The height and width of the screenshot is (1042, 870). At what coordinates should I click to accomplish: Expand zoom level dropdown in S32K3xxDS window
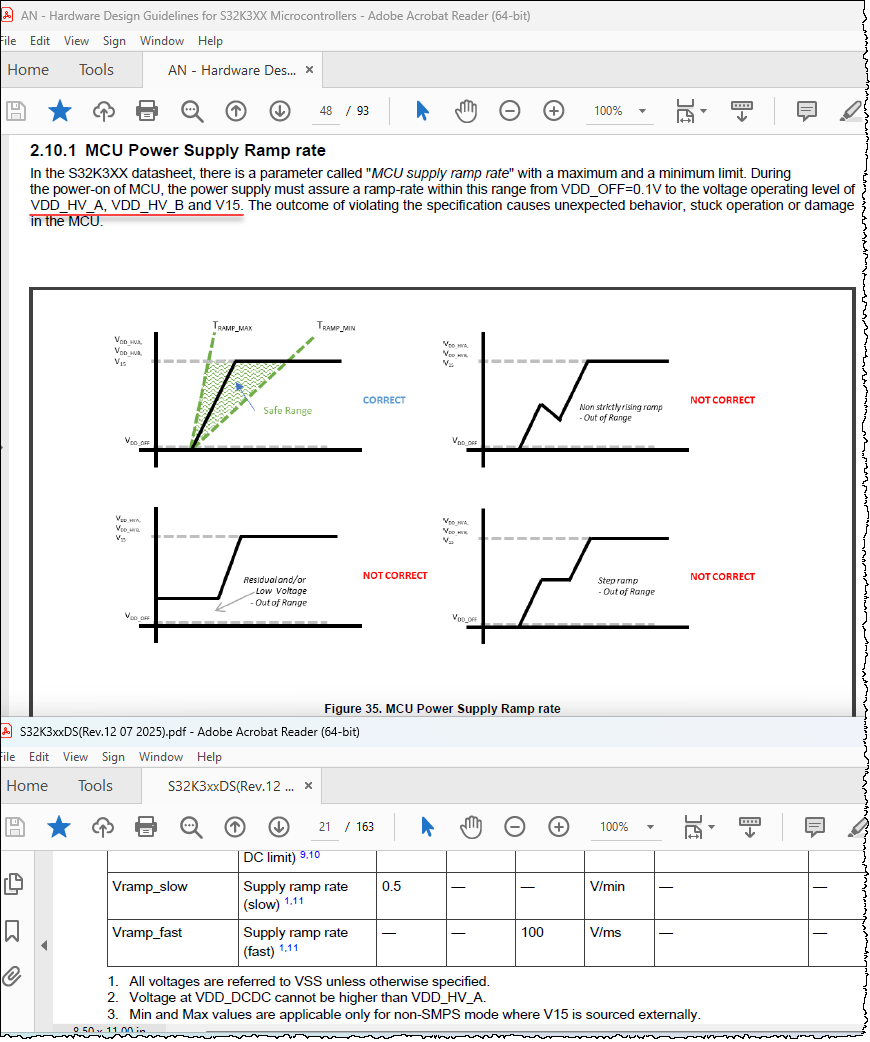click(x=650, y=827)
